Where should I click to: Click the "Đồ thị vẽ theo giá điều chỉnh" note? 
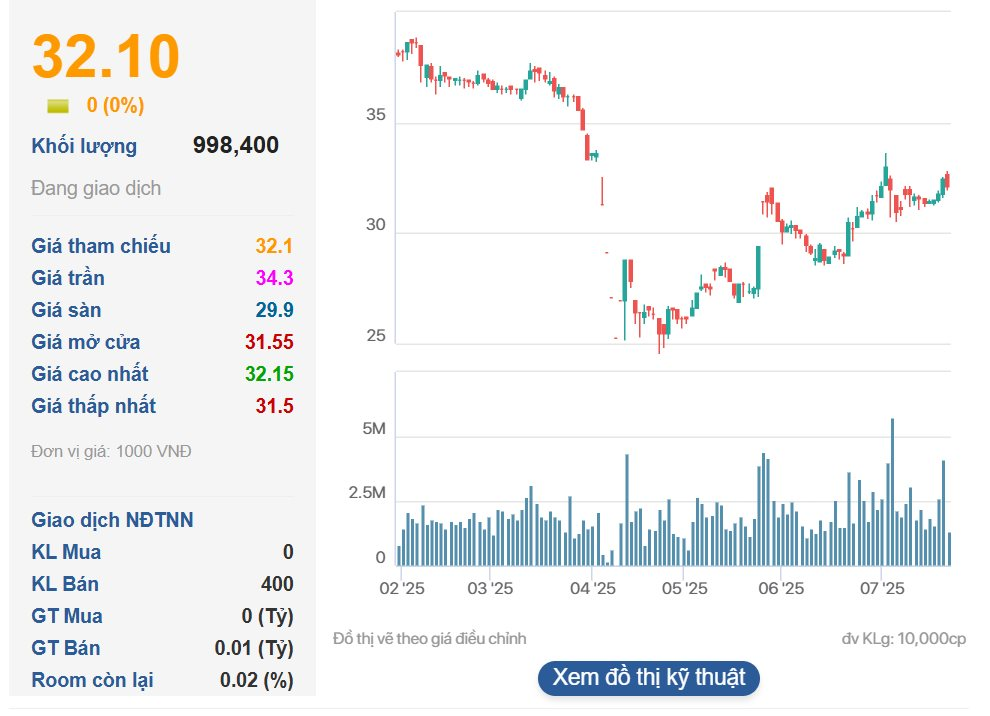[429, 638]
